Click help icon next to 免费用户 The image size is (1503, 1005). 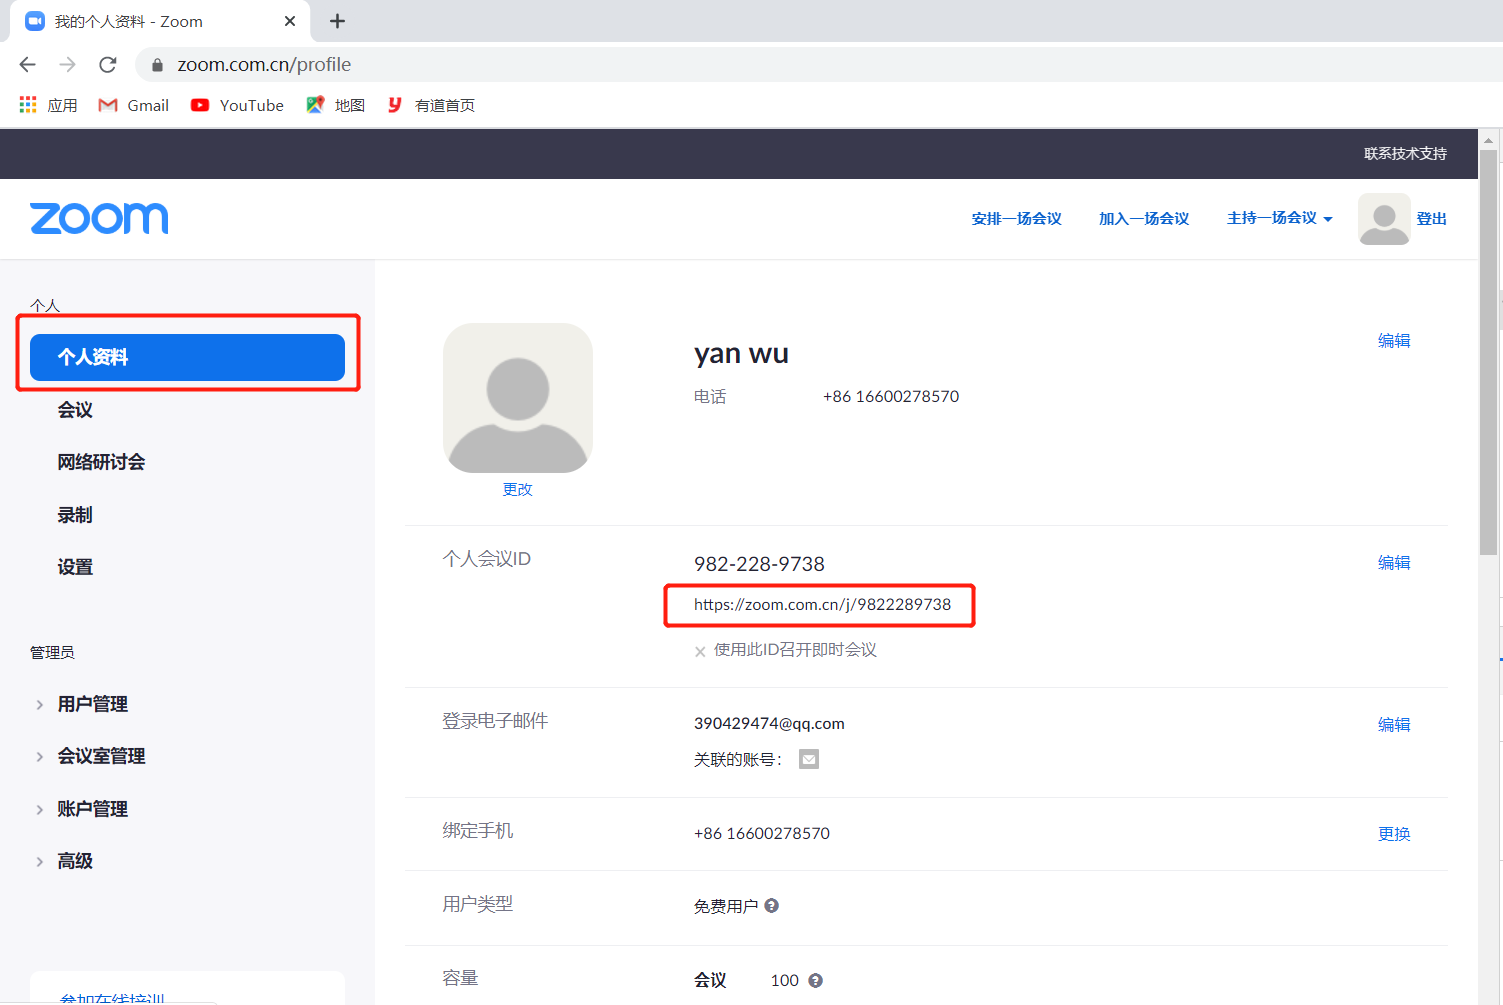click(x=772, y=906)
